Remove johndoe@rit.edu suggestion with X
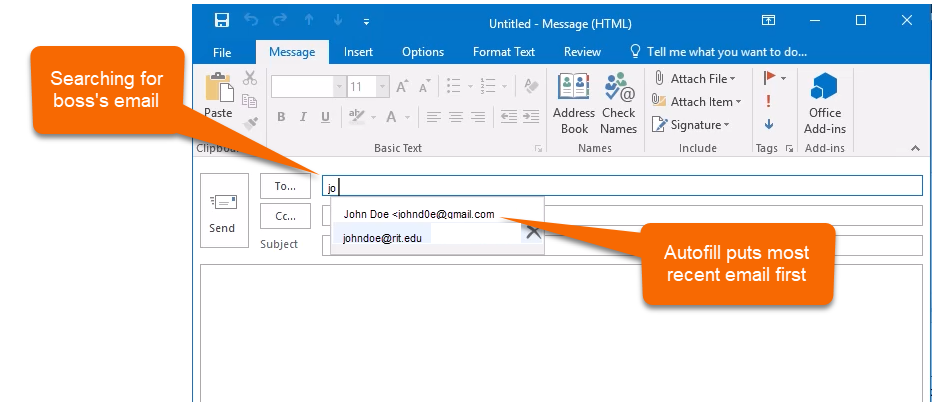The image size is (932, 402). (533, 232)
